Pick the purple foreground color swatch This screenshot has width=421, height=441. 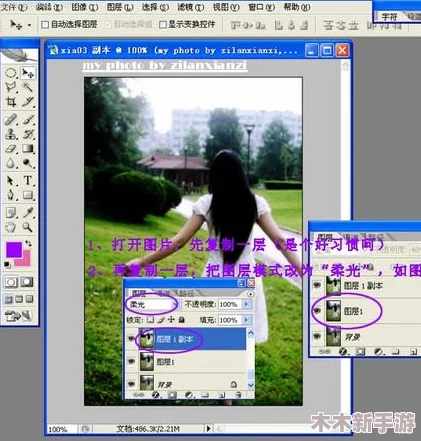tap(13, 249)
